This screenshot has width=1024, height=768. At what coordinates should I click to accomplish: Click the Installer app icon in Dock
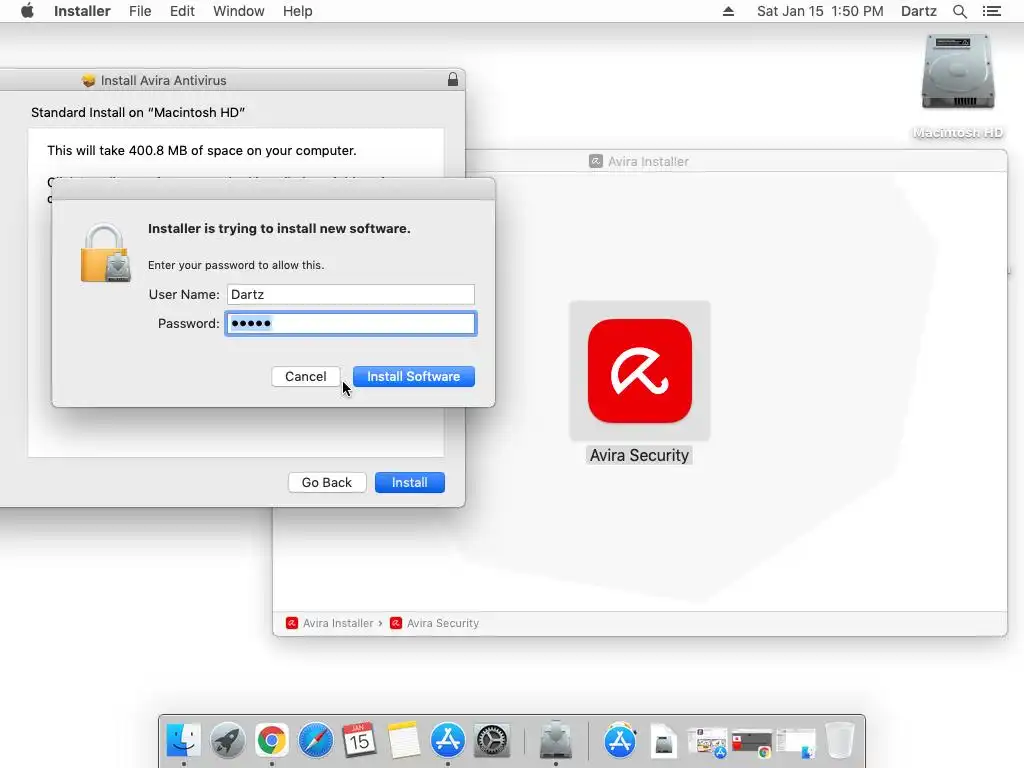click(x=556, y=740)
